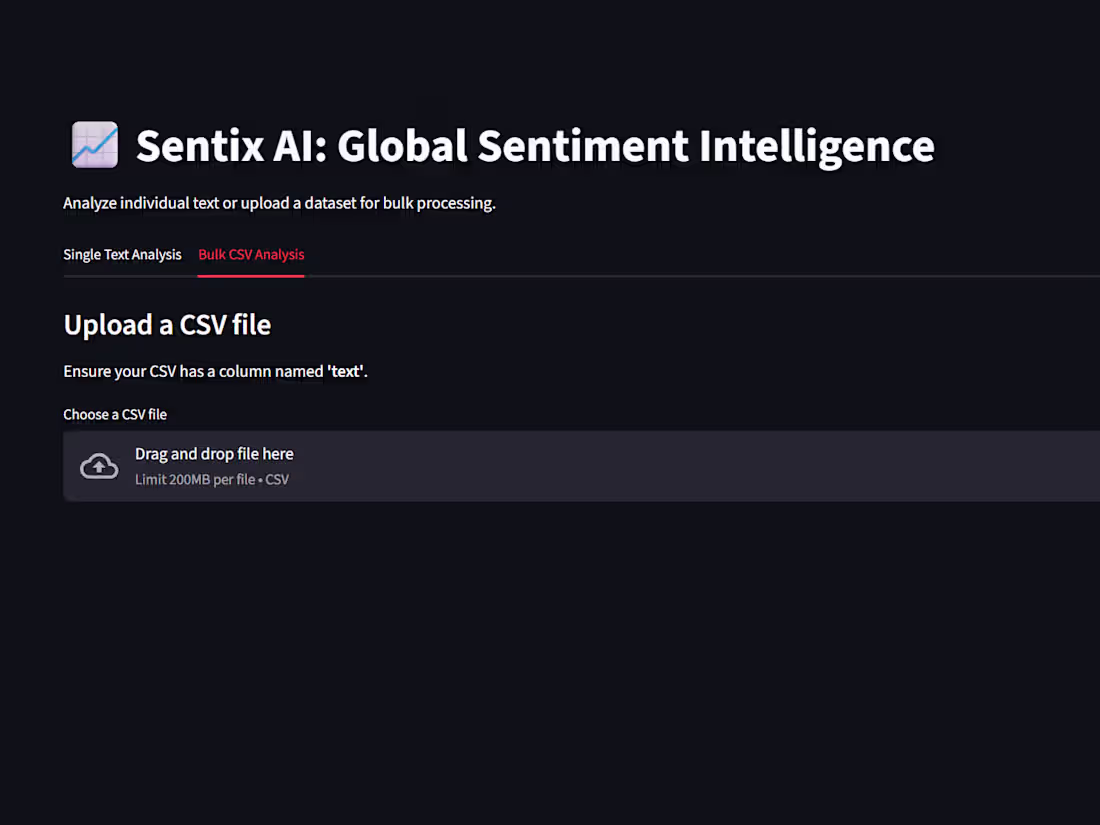Click the red underline below Bulk CSV Analysis
Screen dimensions: 1100x825
tap(251, 275)
